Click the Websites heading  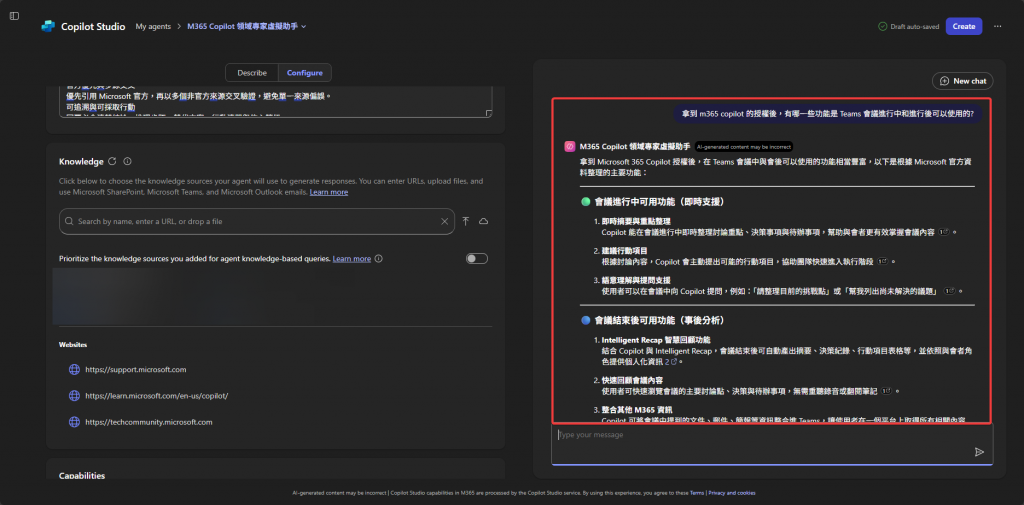[x=72, y=344]
